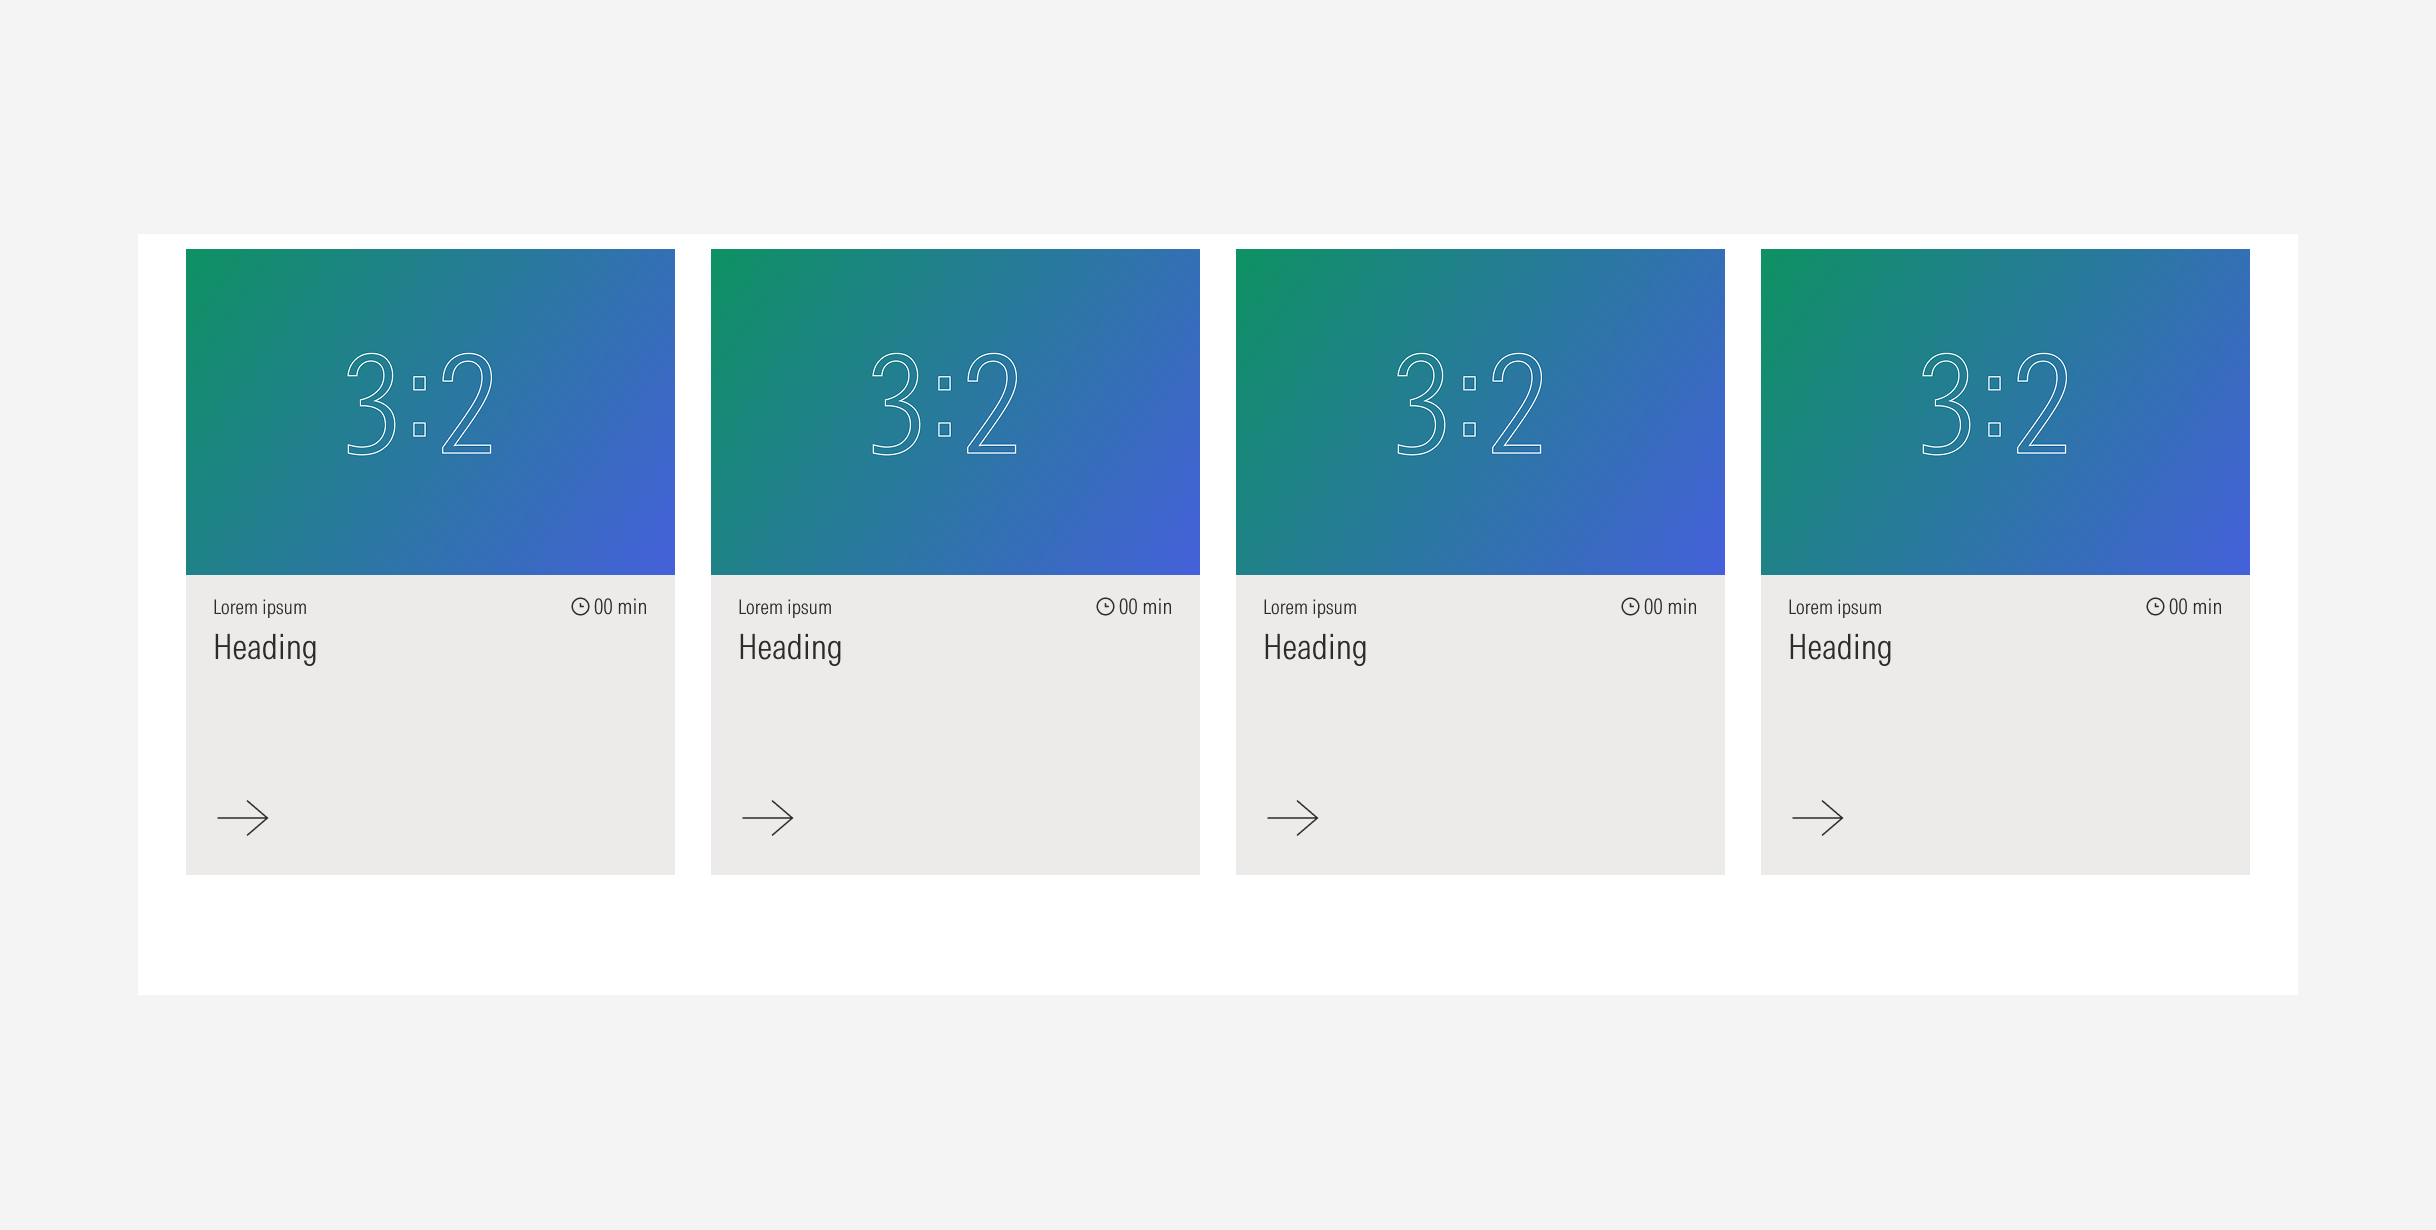This screenshot has width=2436, height=1230.
Task: Open the second card's Heading link
Action: [x=789, y=648]
